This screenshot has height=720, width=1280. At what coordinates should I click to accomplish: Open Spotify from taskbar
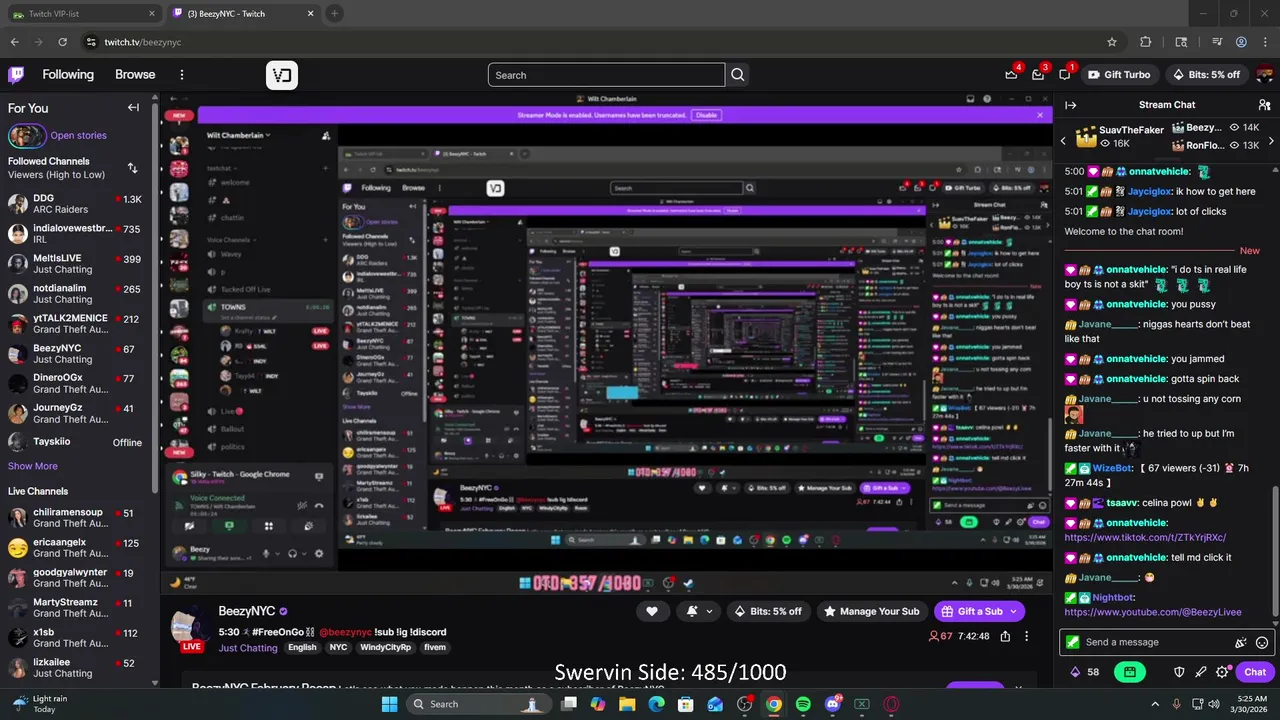point(803,704)
